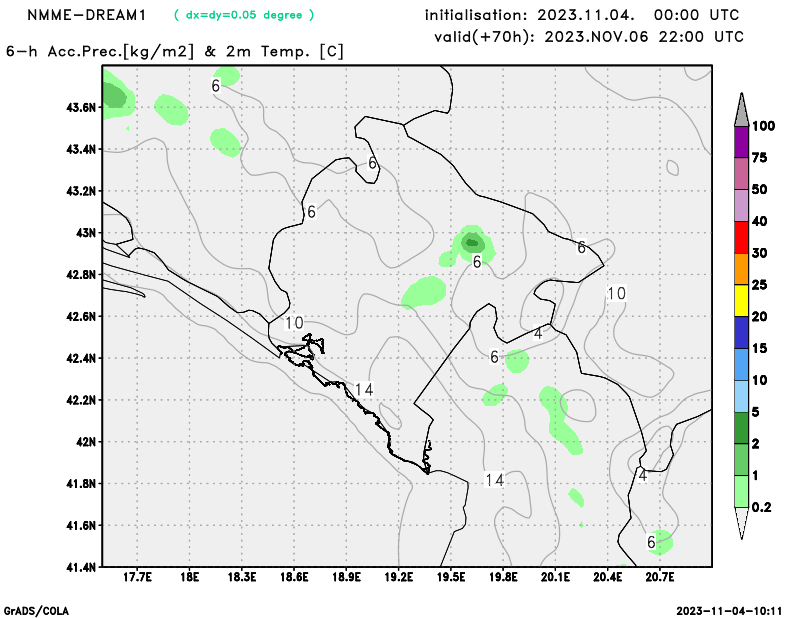Click the "20.4E" longitude axis label

608,577
